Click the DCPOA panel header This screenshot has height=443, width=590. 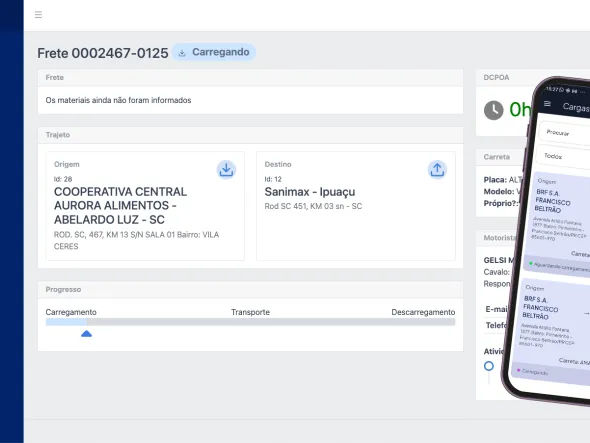[x=504, y=78]
